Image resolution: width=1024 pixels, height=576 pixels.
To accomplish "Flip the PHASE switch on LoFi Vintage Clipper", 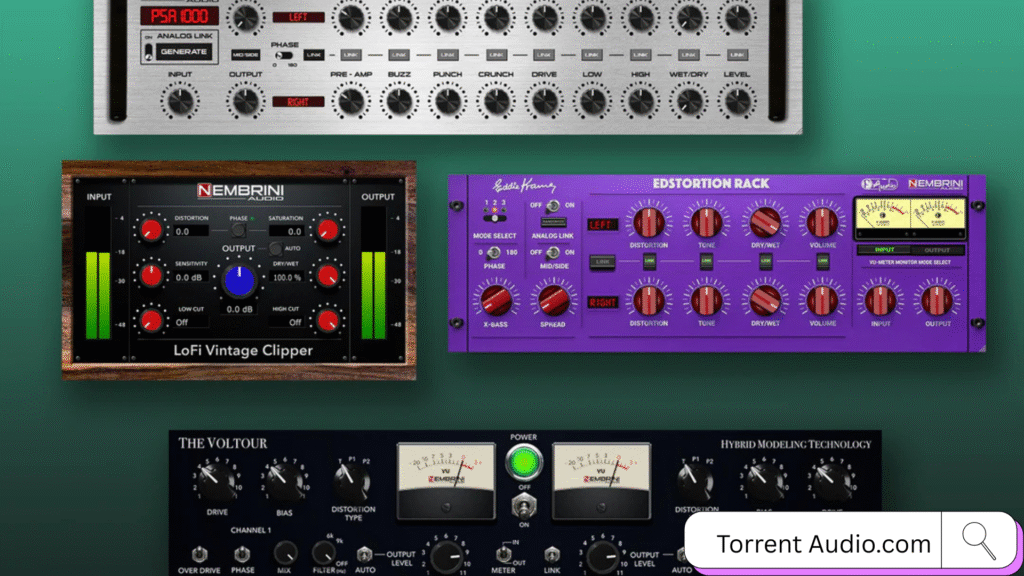I will coord(238,228).
